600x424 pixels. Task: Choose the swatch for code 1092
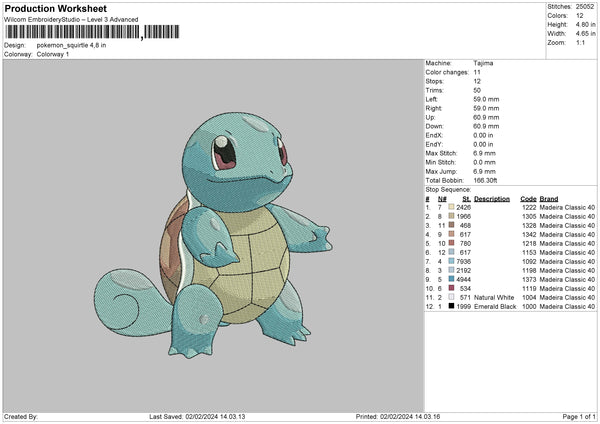coord(452,261)
